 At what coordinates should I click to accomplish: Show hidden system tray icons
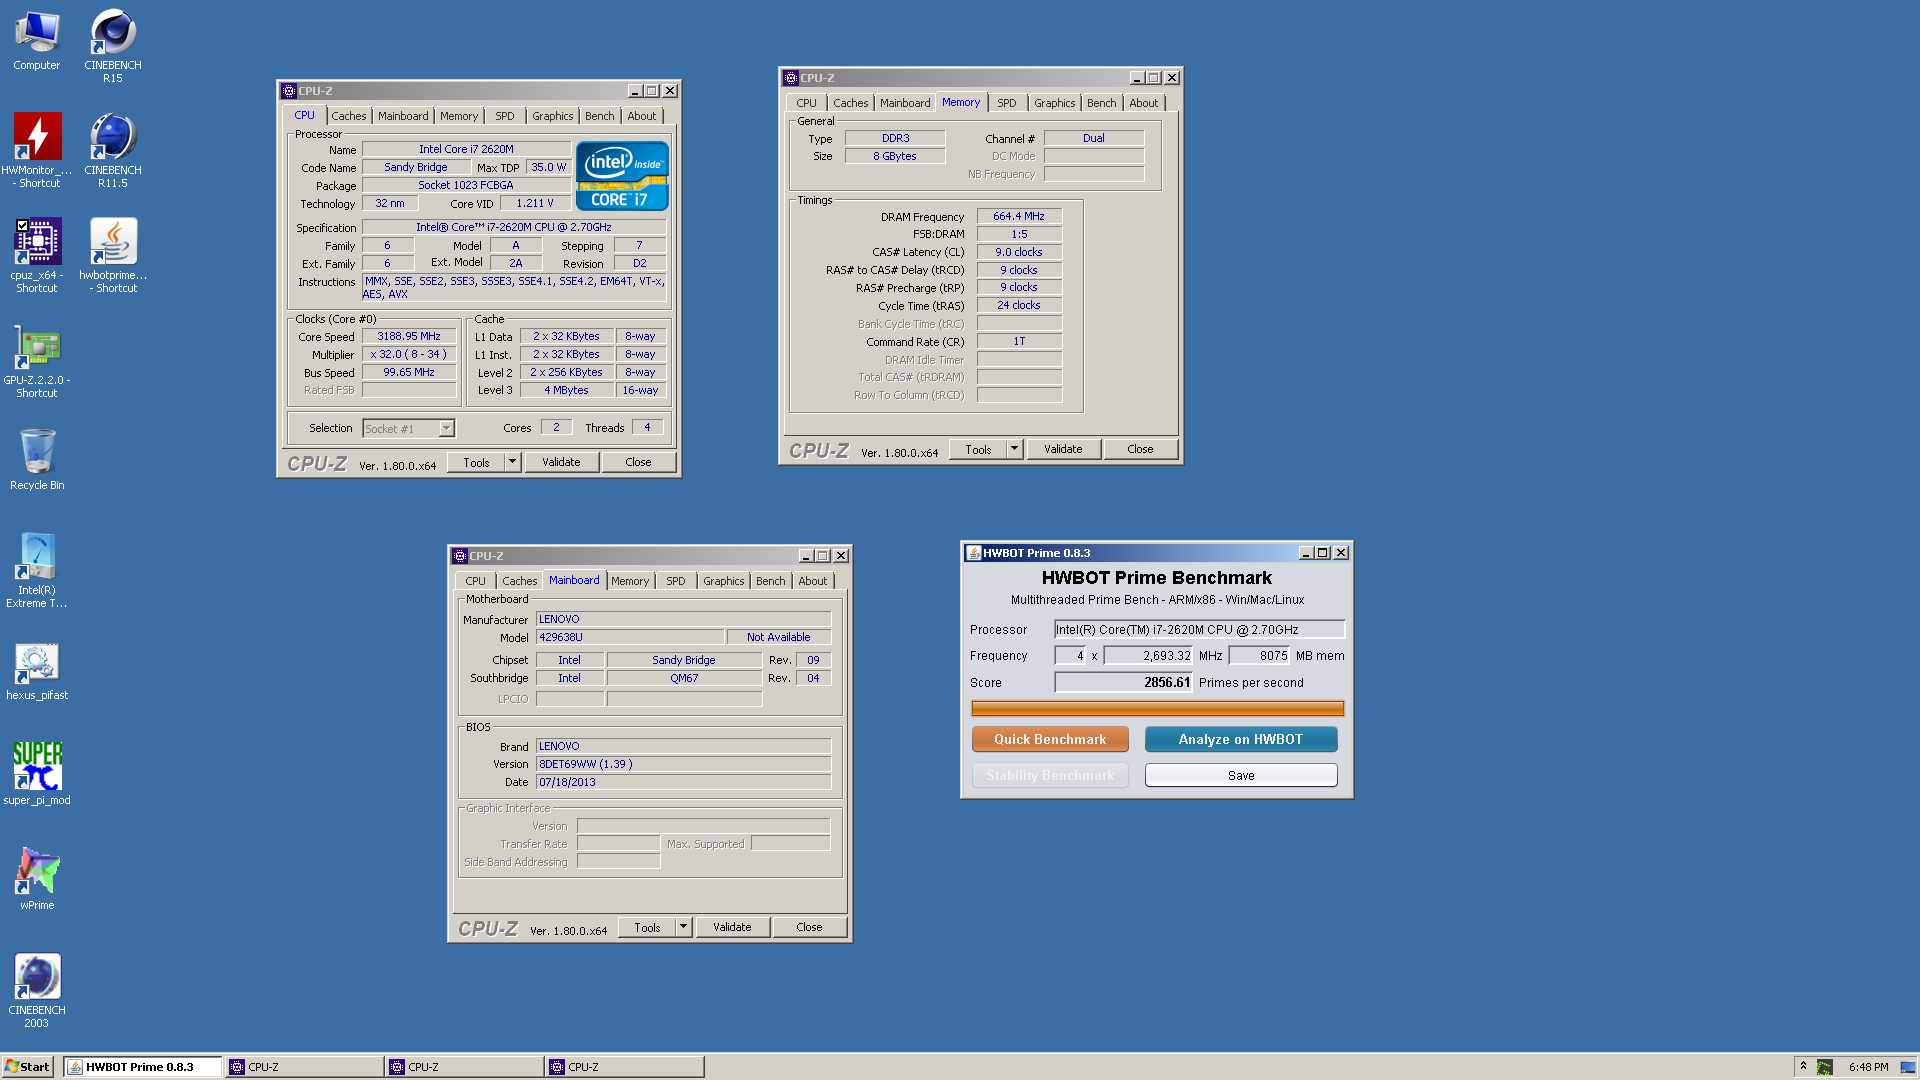point(1803,1066)
